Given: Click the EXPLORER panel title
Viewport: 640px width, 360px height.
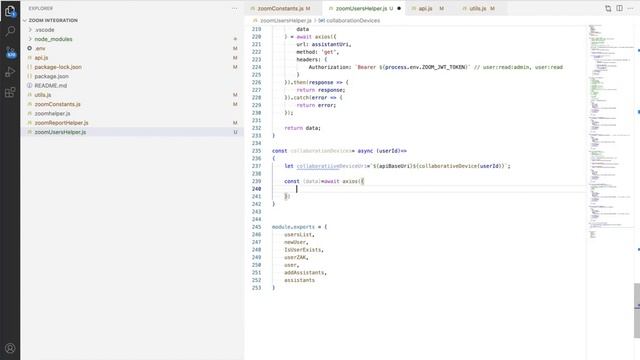Looking at the screenshot, I should pos(40,8).
